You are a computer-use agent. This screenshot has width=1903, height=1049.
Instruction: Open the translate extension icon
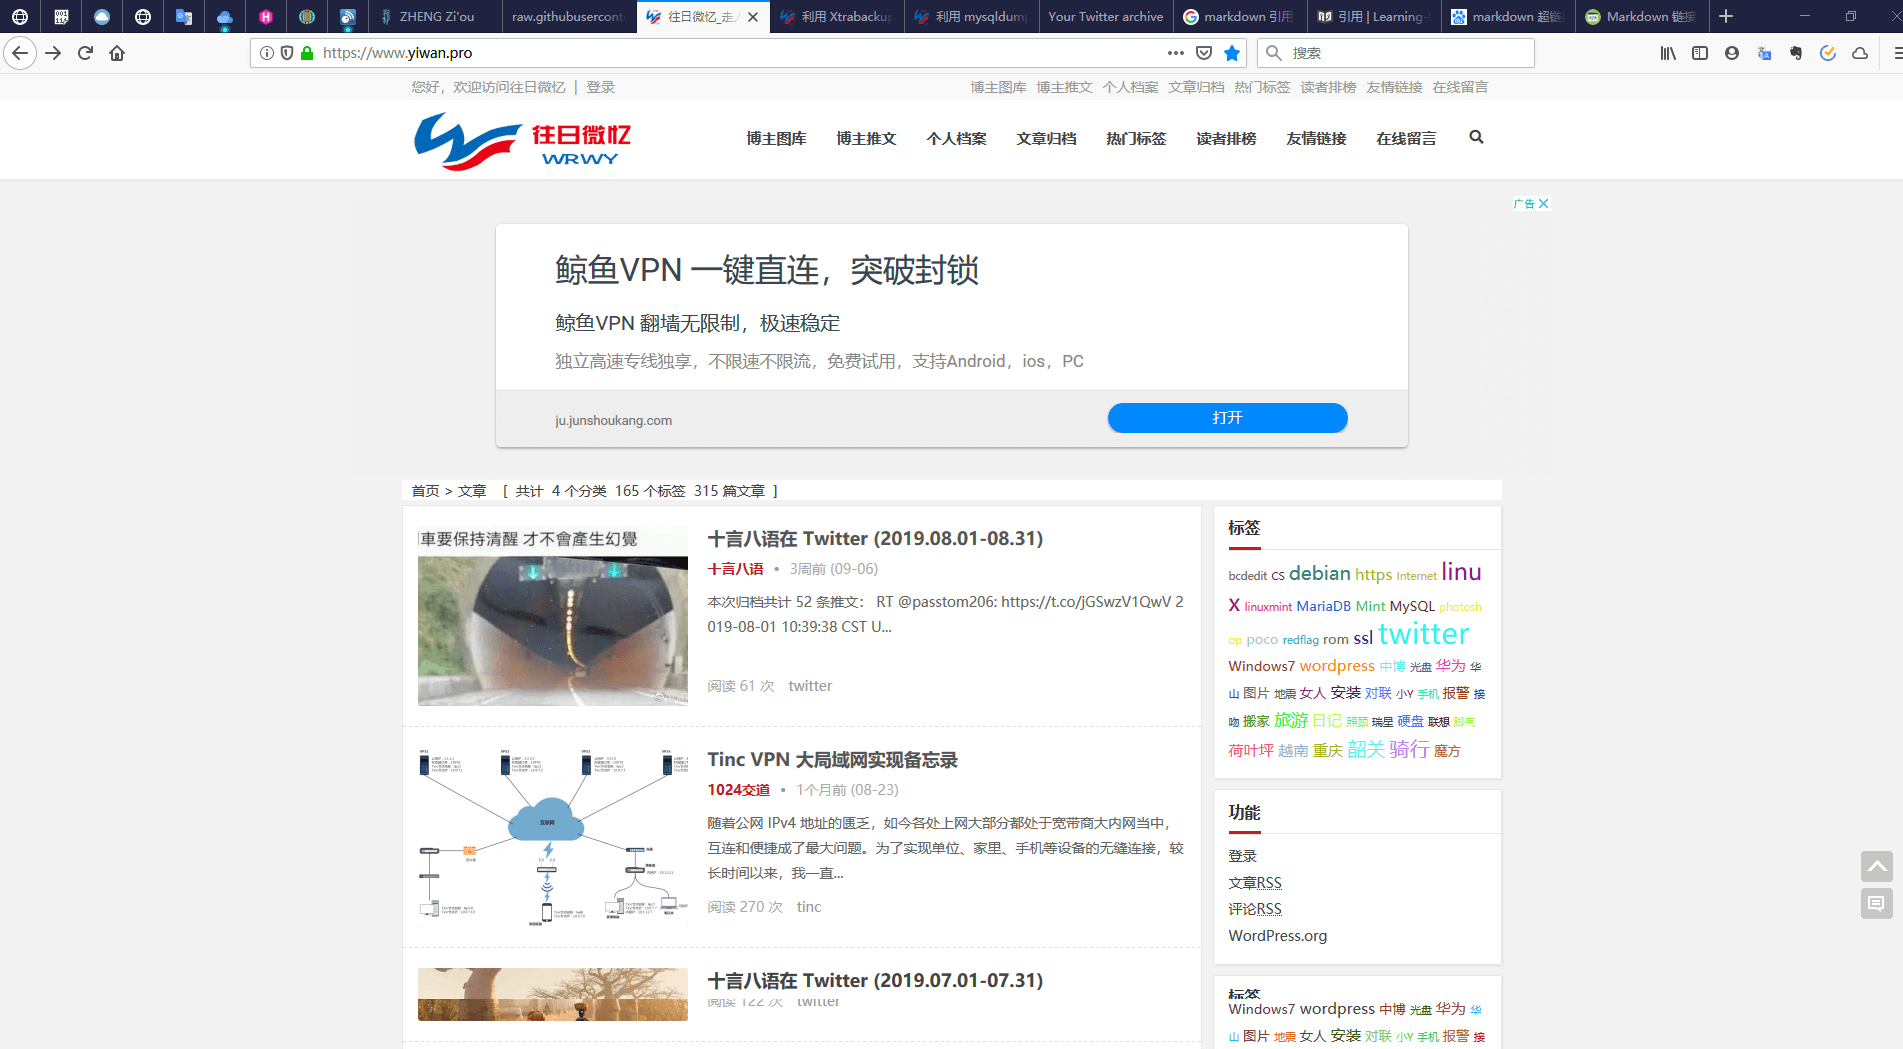[x=1764, y=53]
